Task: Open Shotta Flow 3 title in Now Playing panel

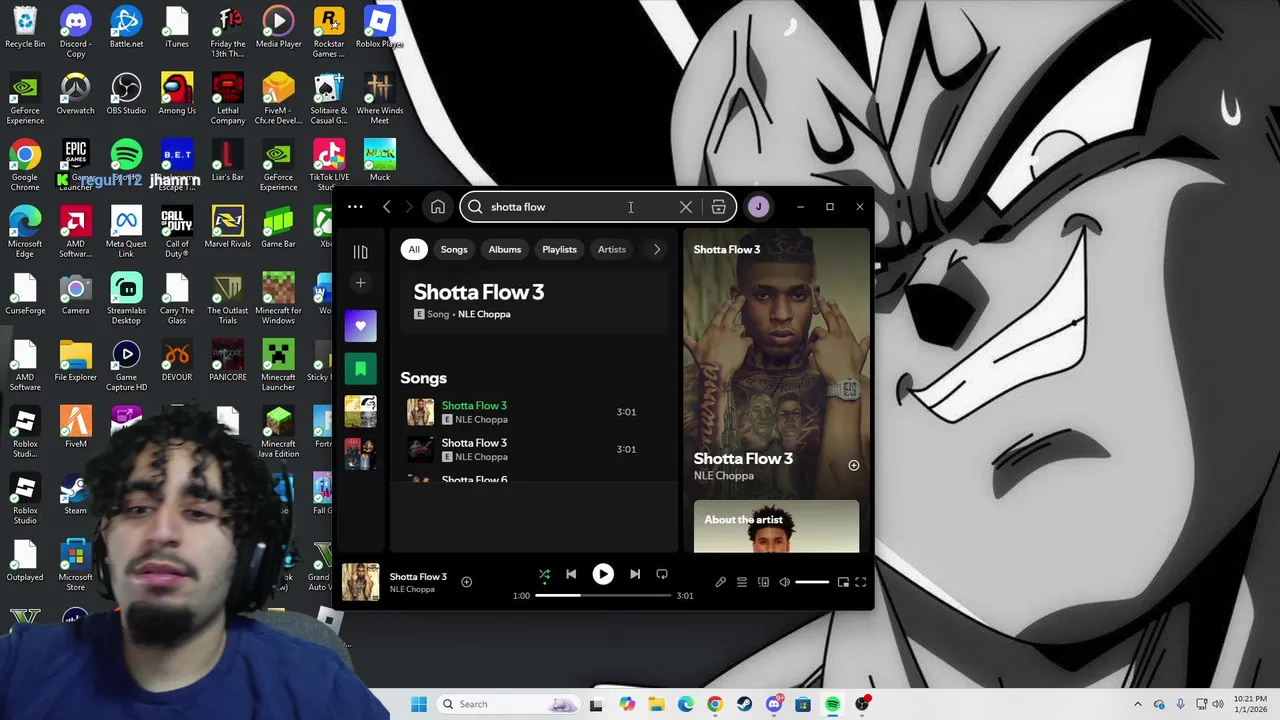Action: click(x=743, y=459)
